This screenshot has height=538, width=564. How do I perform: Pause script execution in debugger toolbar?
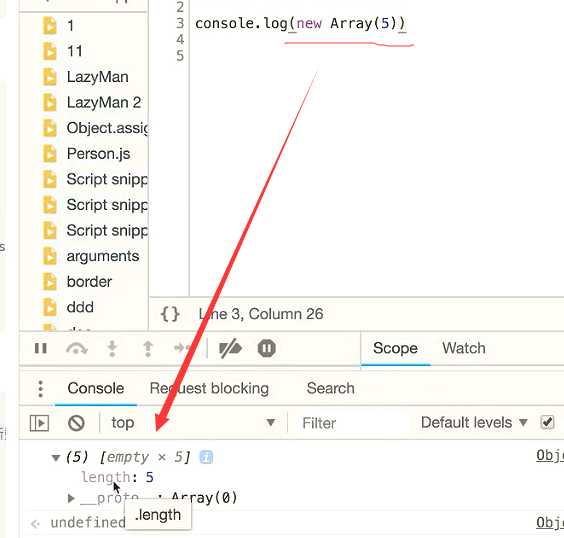[x=41, y=348]
